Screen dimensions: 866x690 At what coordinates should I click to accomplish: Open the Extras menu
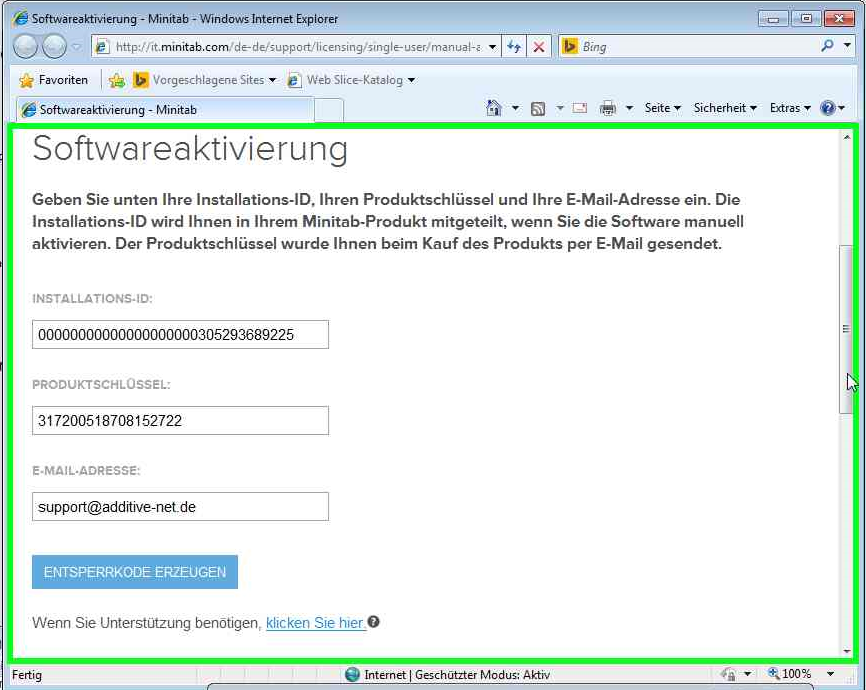[x=790, y=108]
